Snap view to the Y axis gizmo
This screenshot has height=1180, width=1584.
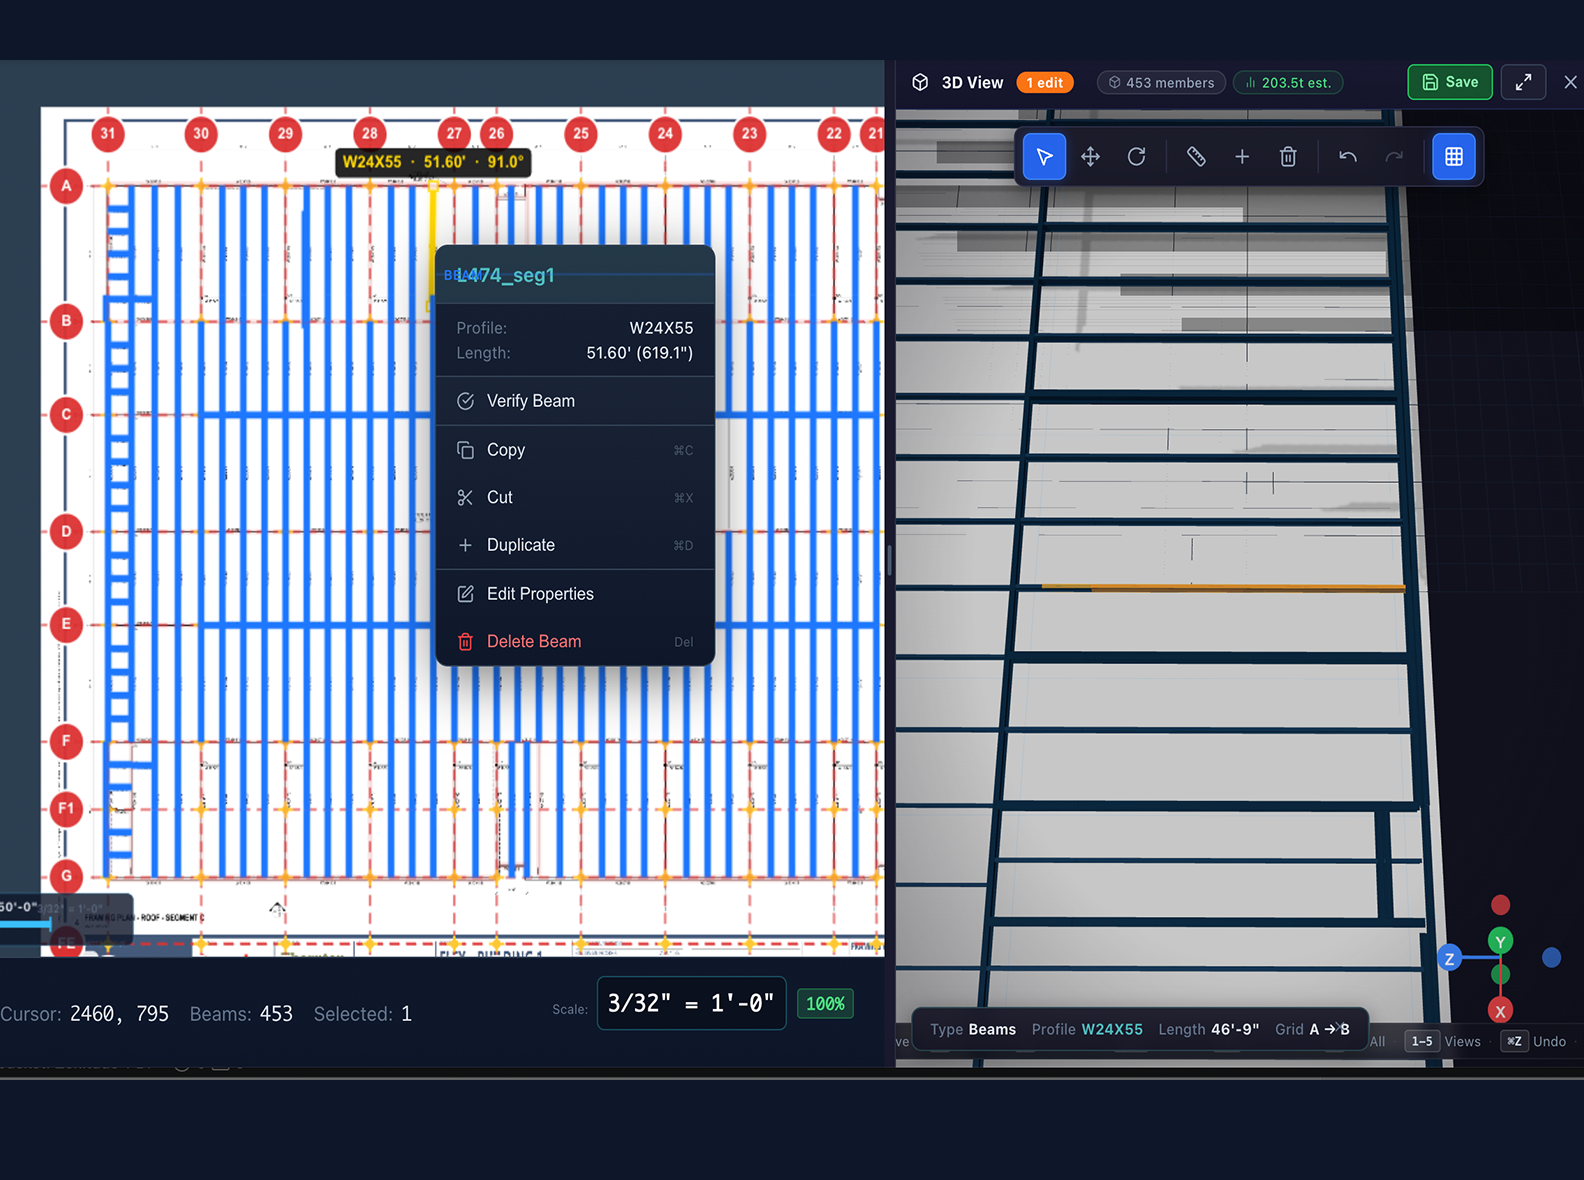pos(1500,941)
